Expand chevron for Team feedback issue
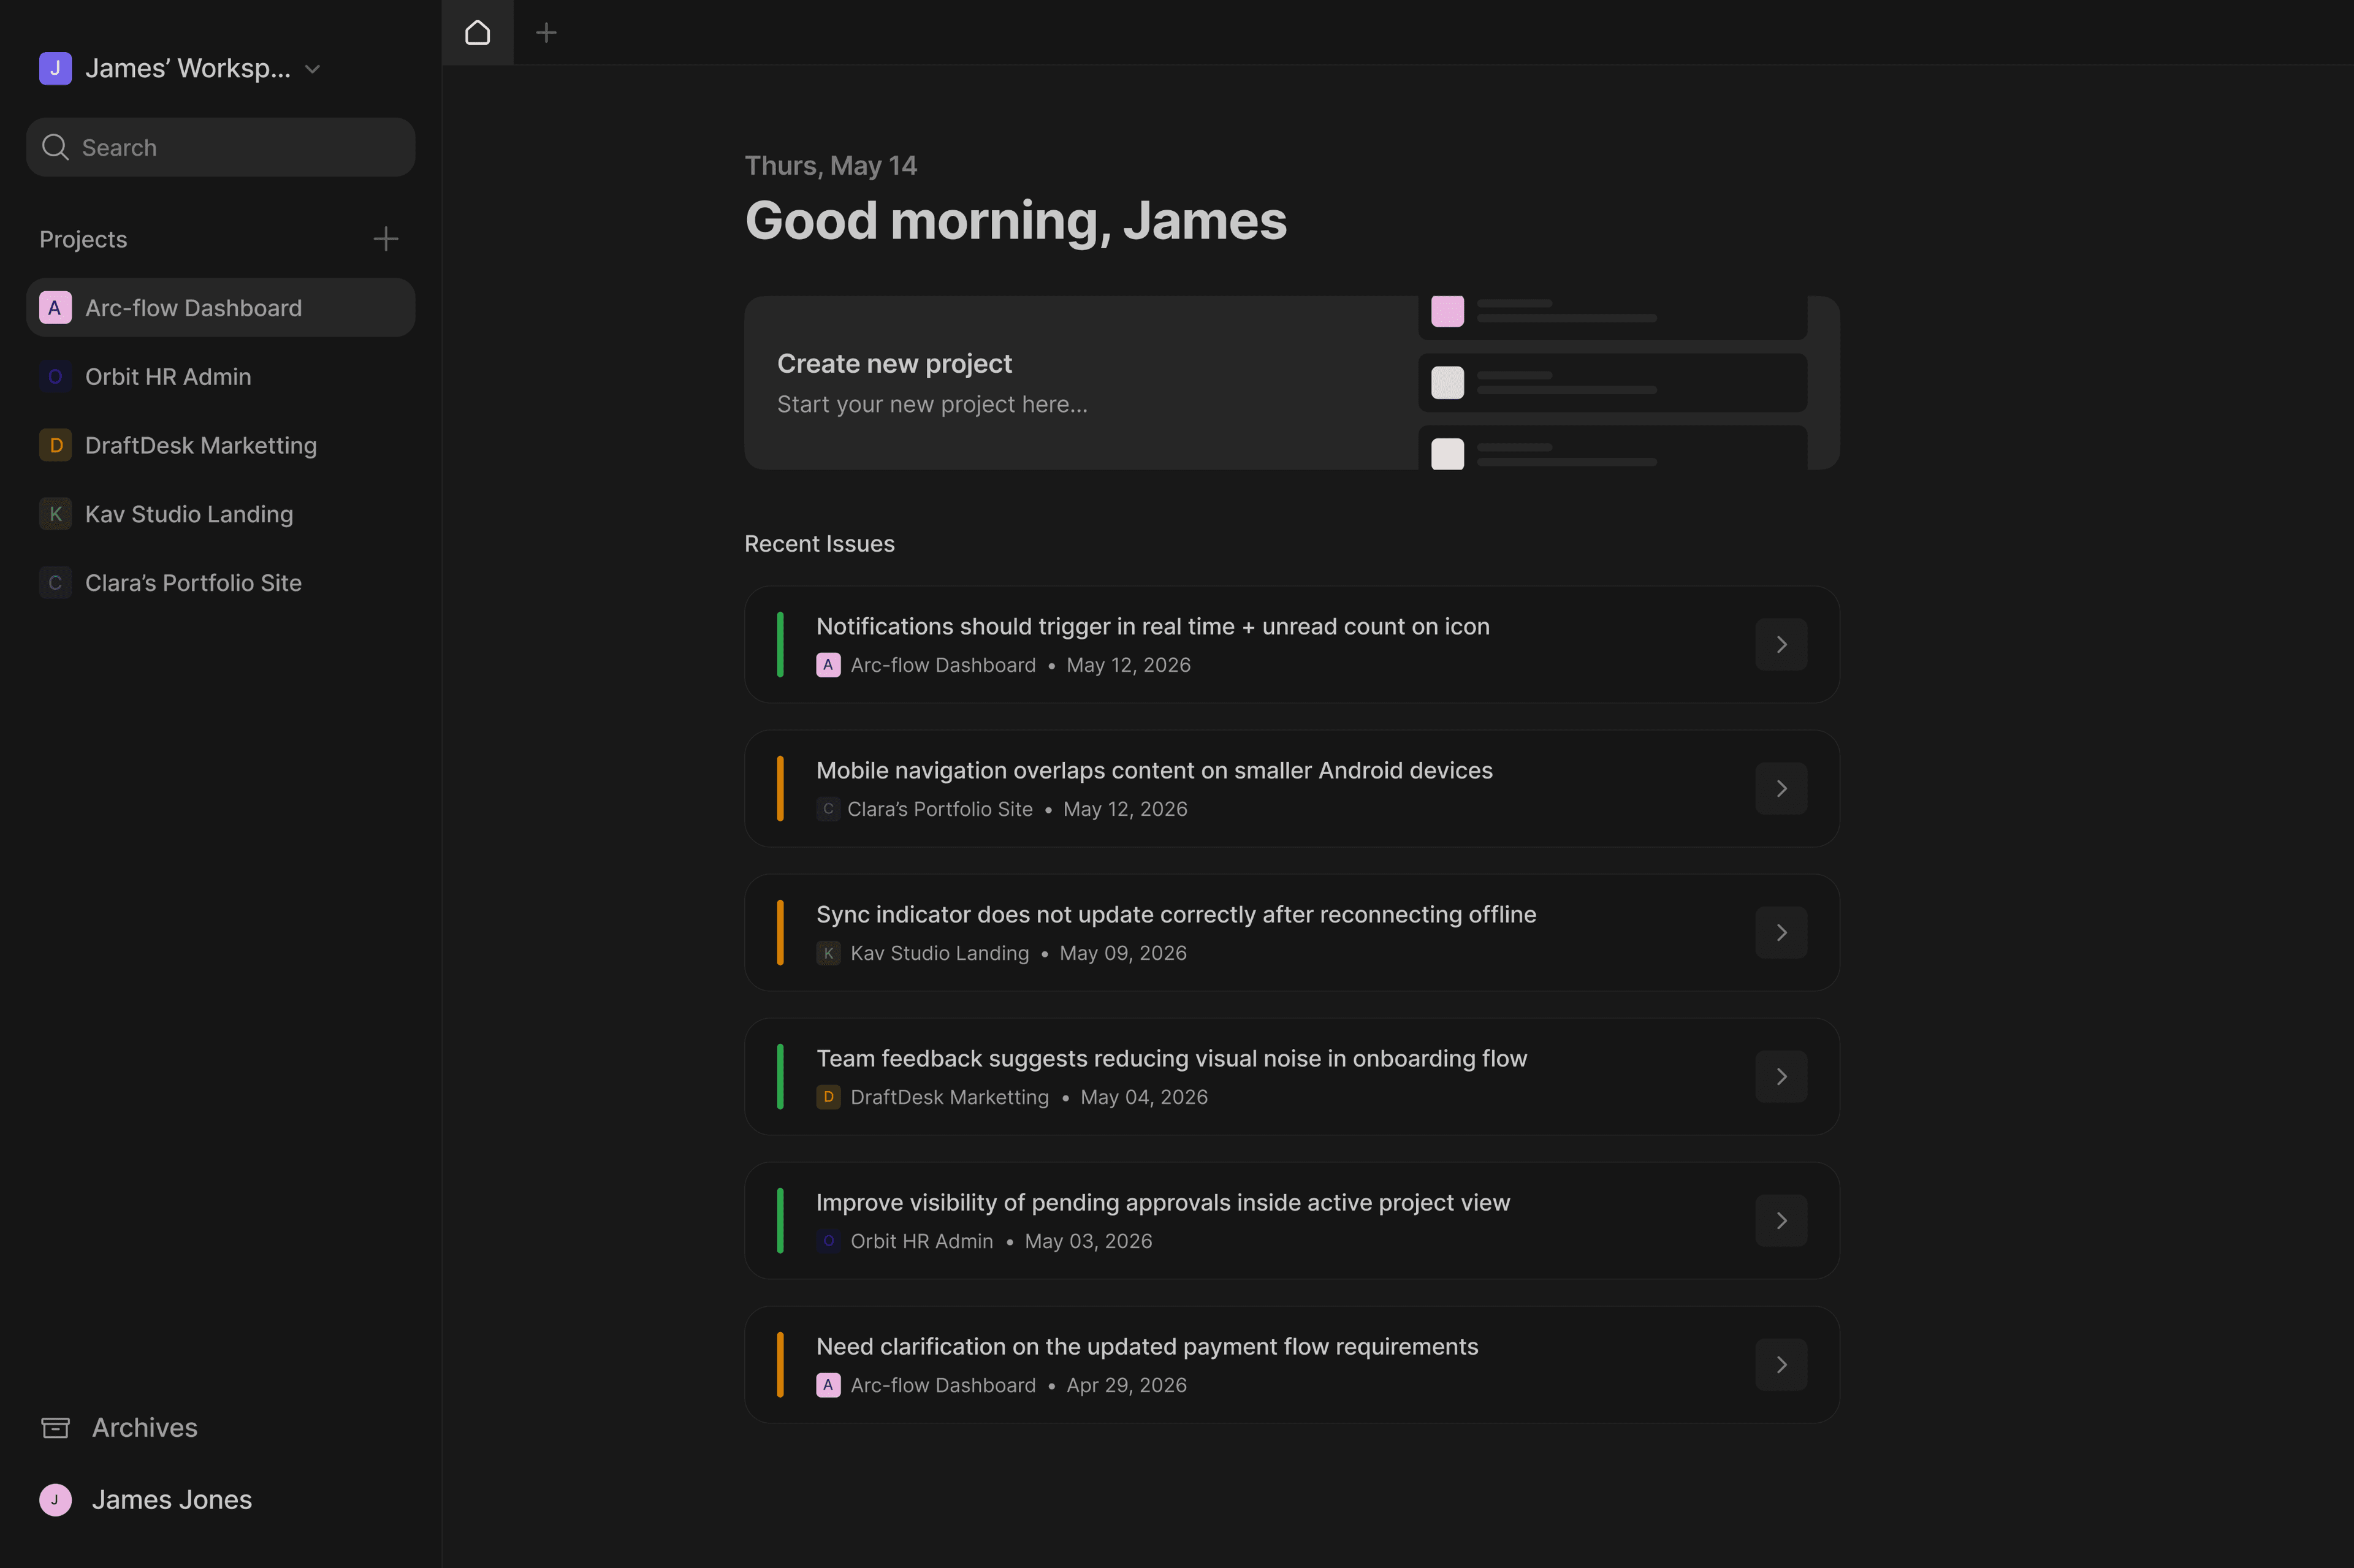The image size is (2354, 1568). [x=1781, y=1076]
